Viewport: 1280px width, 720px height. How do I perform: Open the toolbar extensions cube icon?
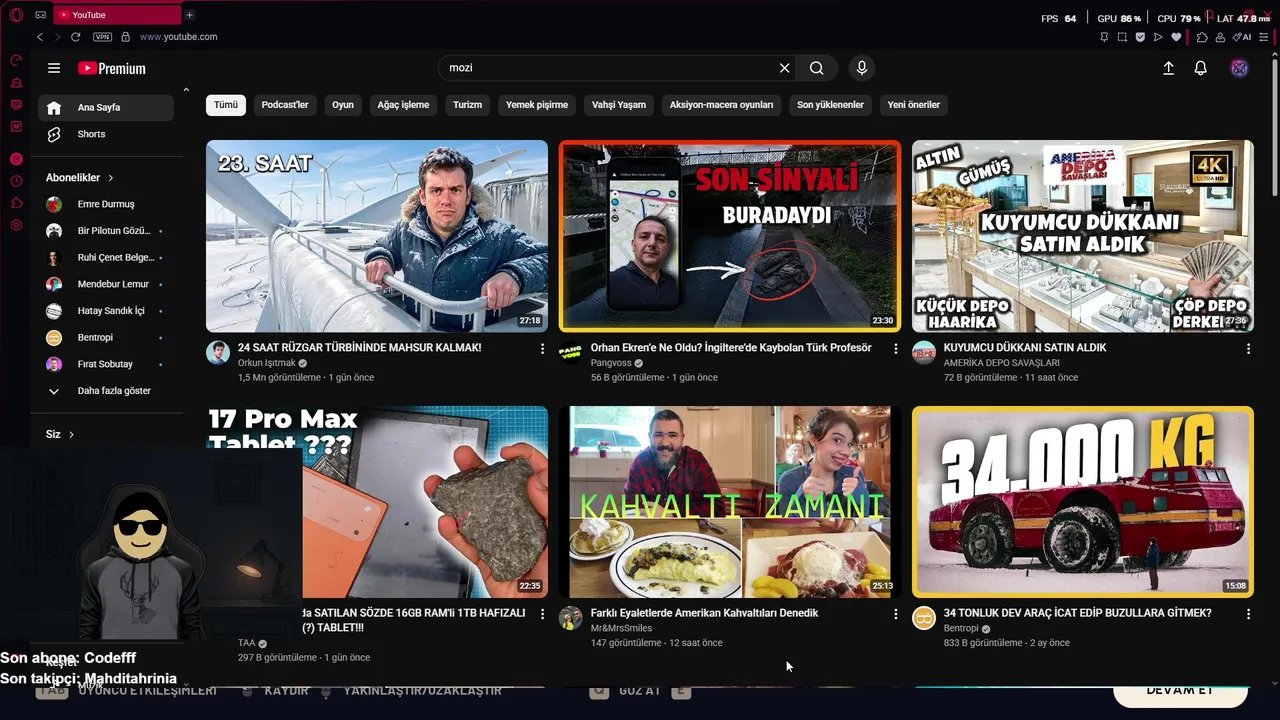pyautogui.click(x=1202, y=37)
